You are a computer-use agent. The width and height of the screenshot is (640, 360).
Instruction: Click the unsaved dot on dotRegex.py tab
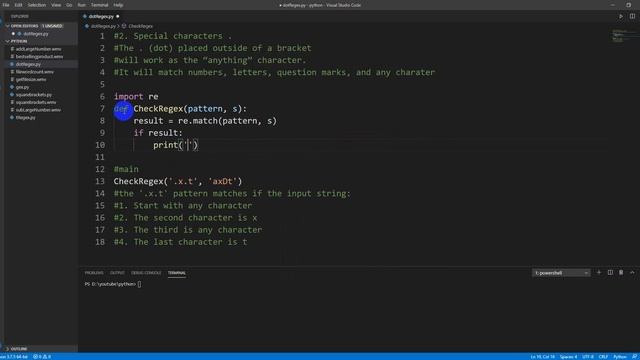pyautogui.click(x=118, y=16)
